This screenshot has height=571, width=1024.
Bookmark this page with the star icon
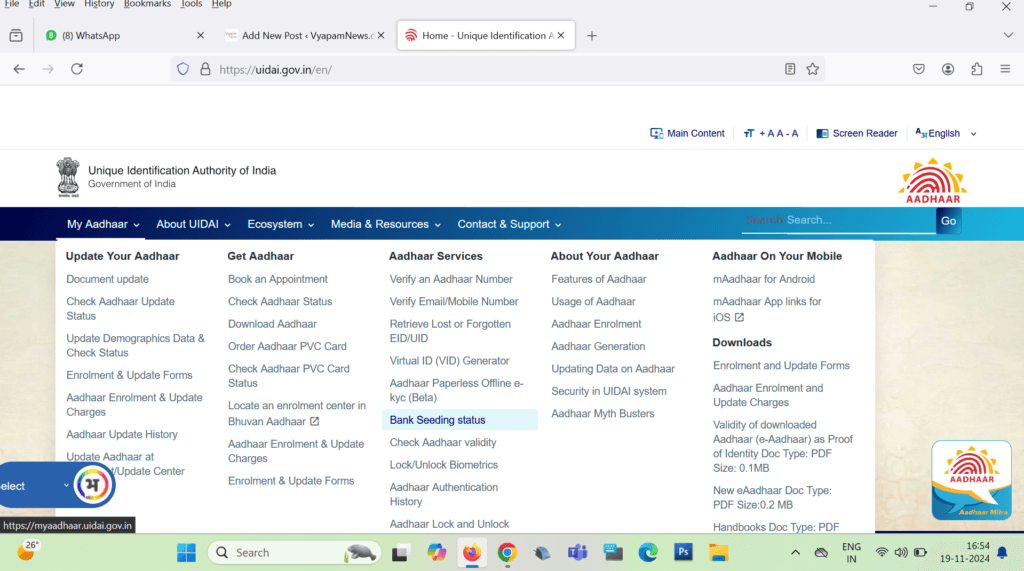pos(812,69)
